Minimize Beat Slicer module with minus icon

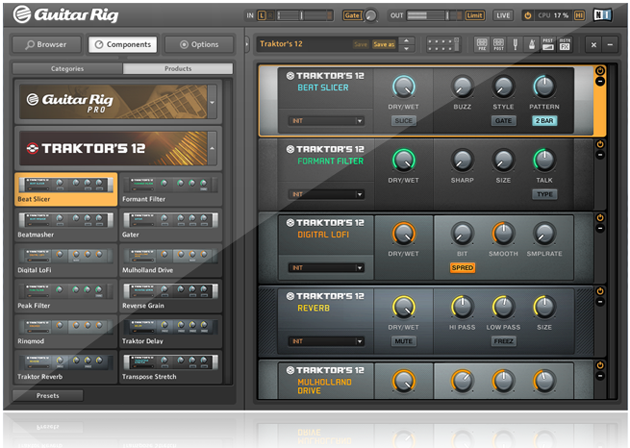[x=600, y=81]
